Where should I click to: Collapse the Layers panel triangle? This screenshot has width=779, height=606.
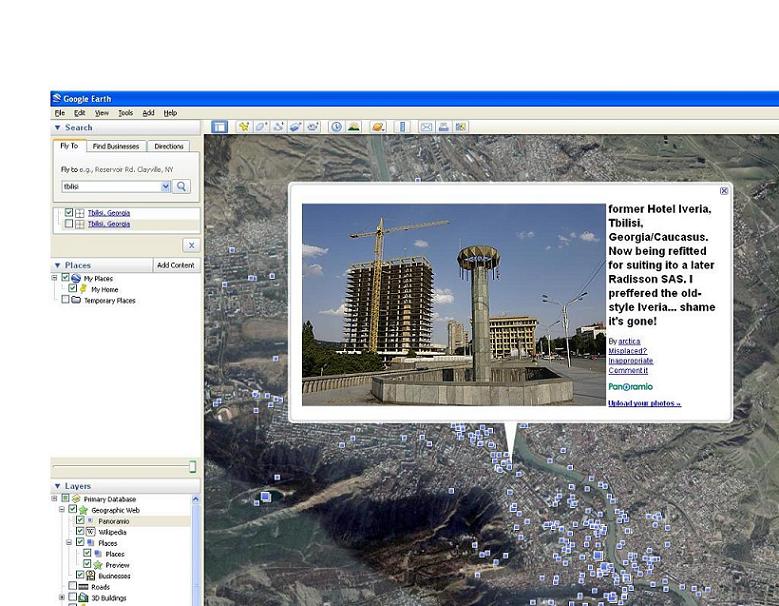(58, 486)
